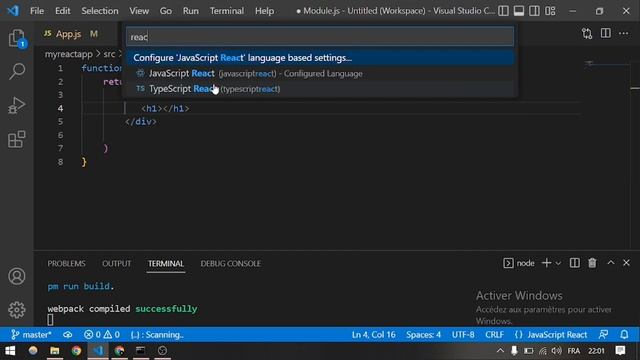This screenshot has width=640, height=360.
Task: Show hidden tray icons chevron
Action: [500, 351]
